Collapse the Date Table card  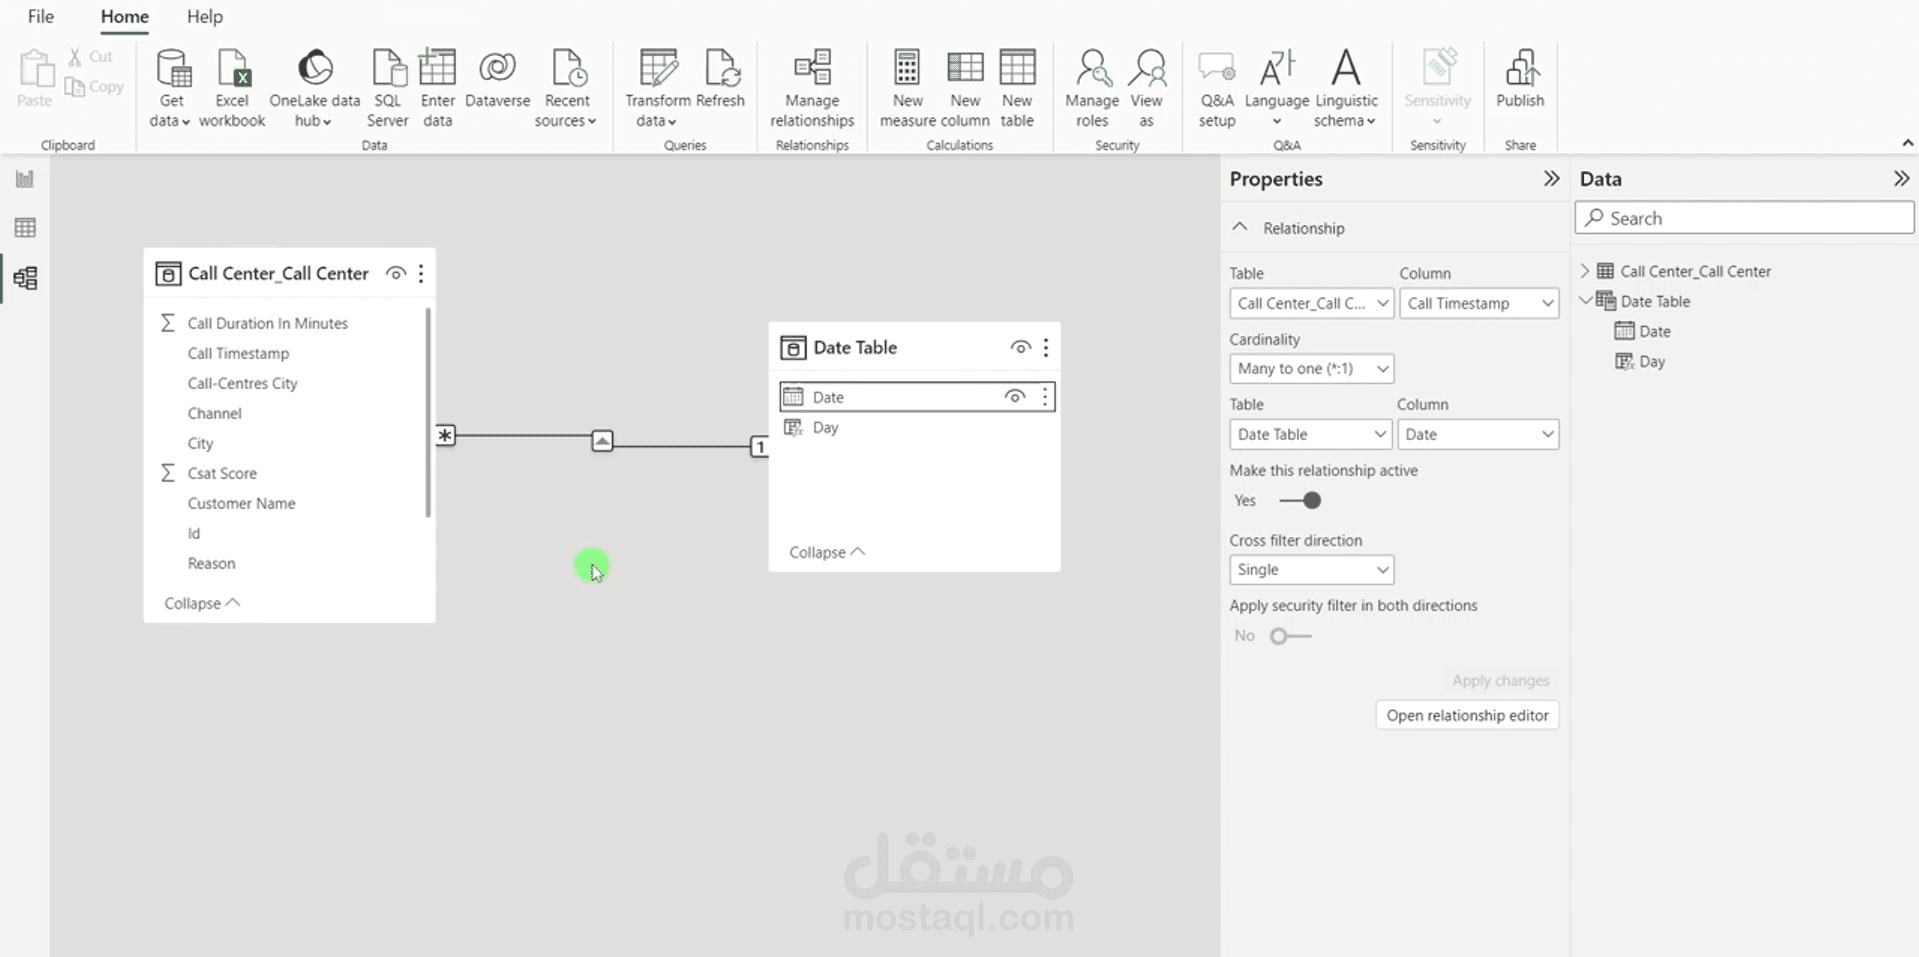(827, 552)
